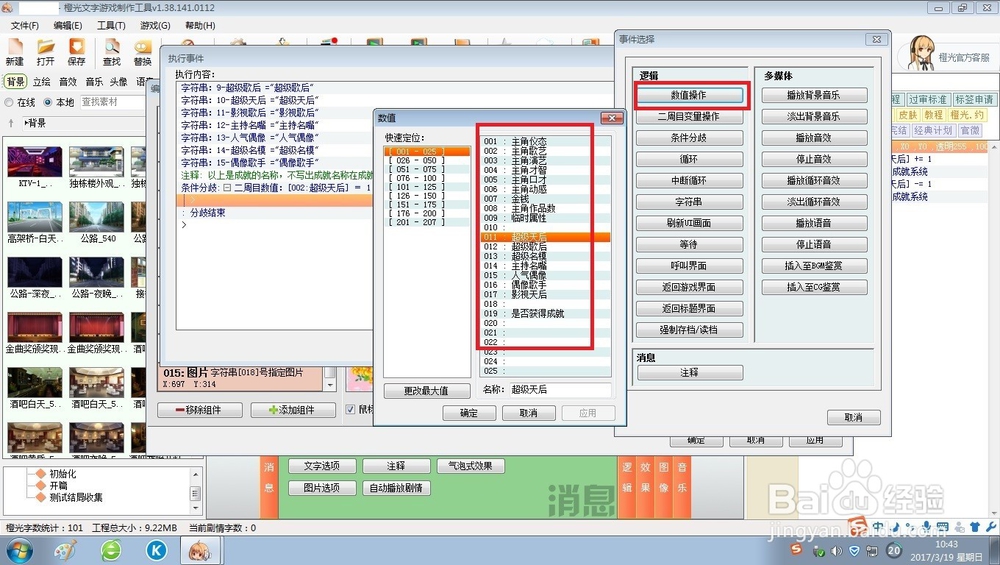This screenshot has width=1000, height=565.
Task: Click the 气泡式效果 button
Action: [x=471, y=466]
